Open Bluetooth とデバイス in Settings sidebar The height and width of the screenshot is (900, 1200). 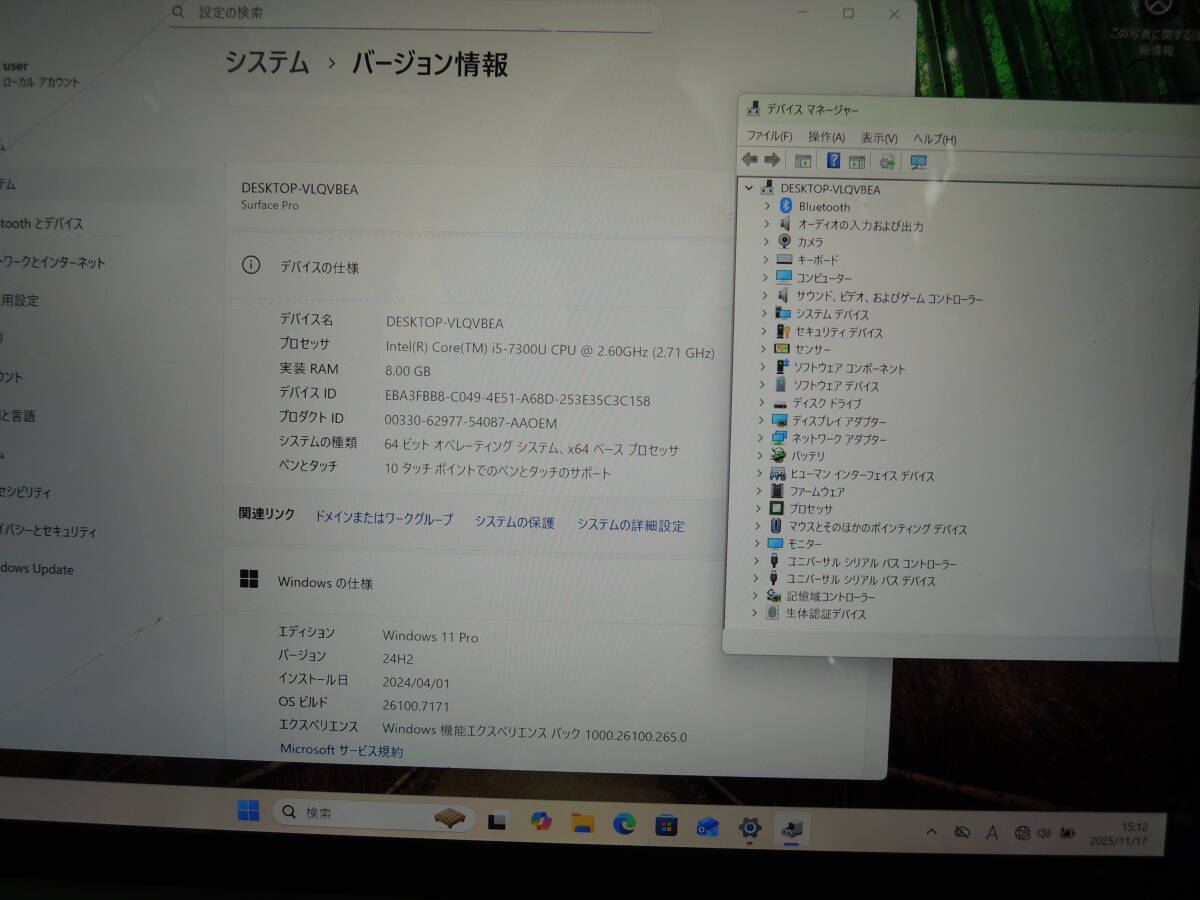(42, 223)
